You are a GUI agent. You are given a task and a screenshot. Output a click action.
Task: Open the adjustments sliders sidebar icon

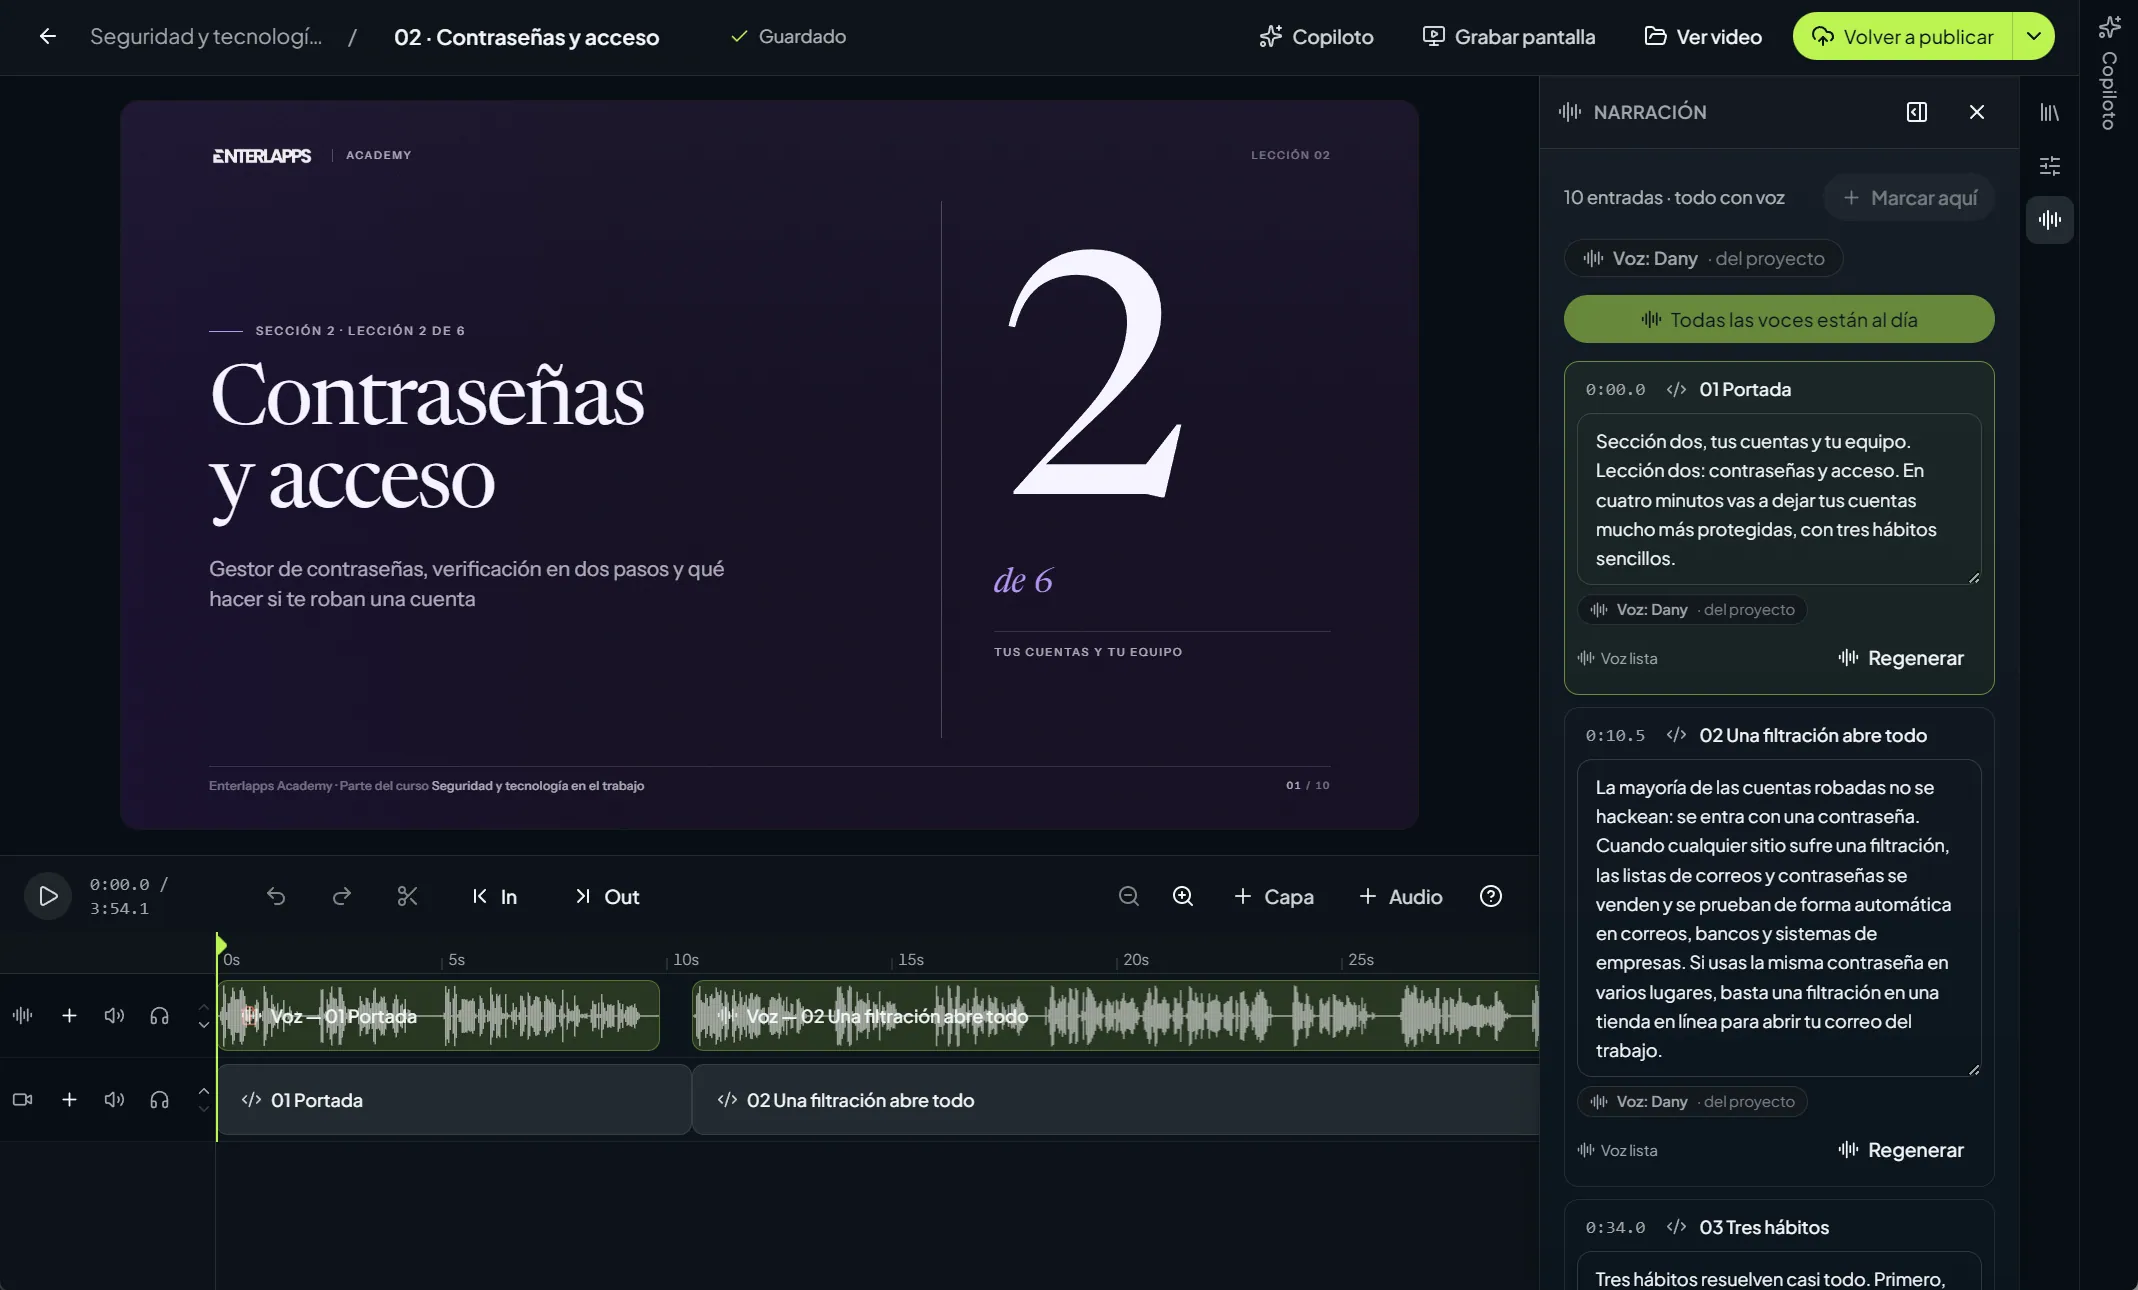2050,166
